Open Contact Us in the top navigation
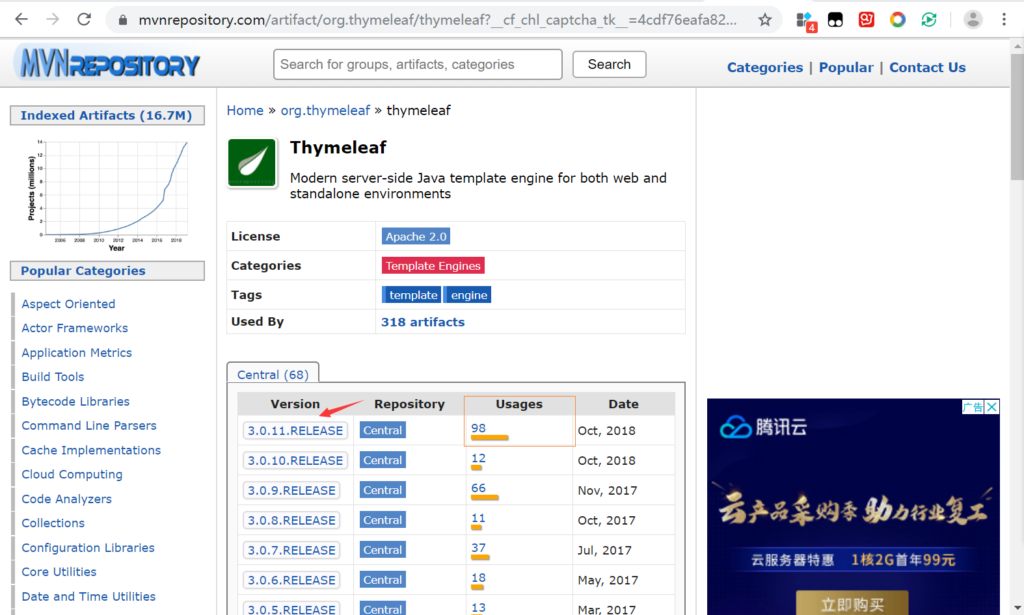The height and width of the screenshot is (615, 1024). pos(927,67)
